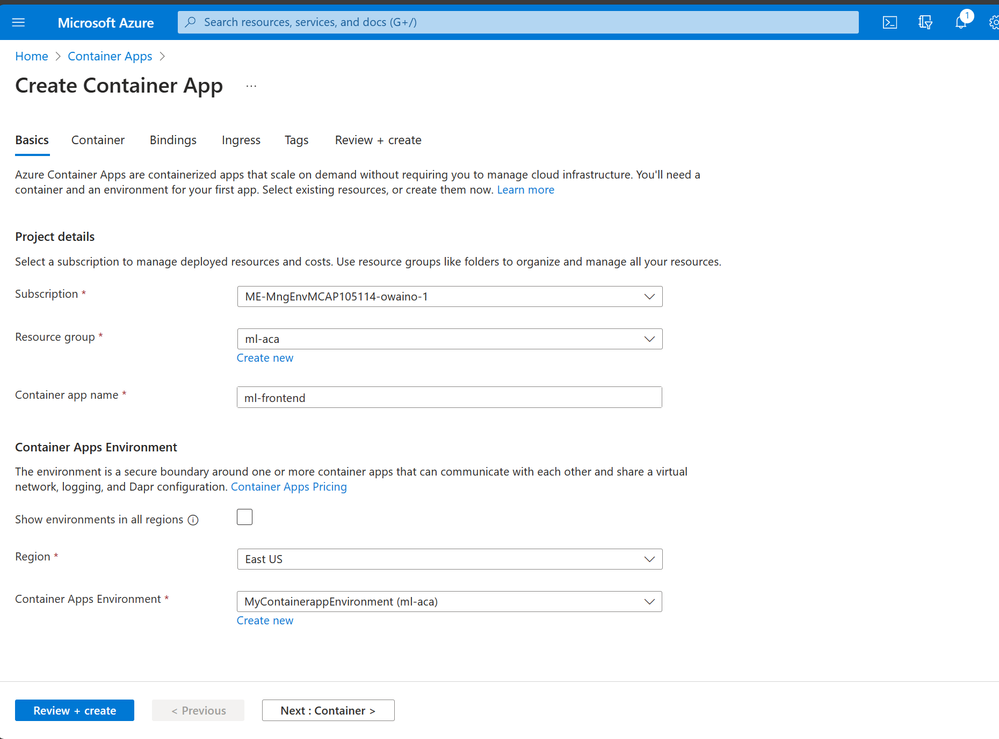Click the Subscription field label
999x739 pixels.
(47, 294)
